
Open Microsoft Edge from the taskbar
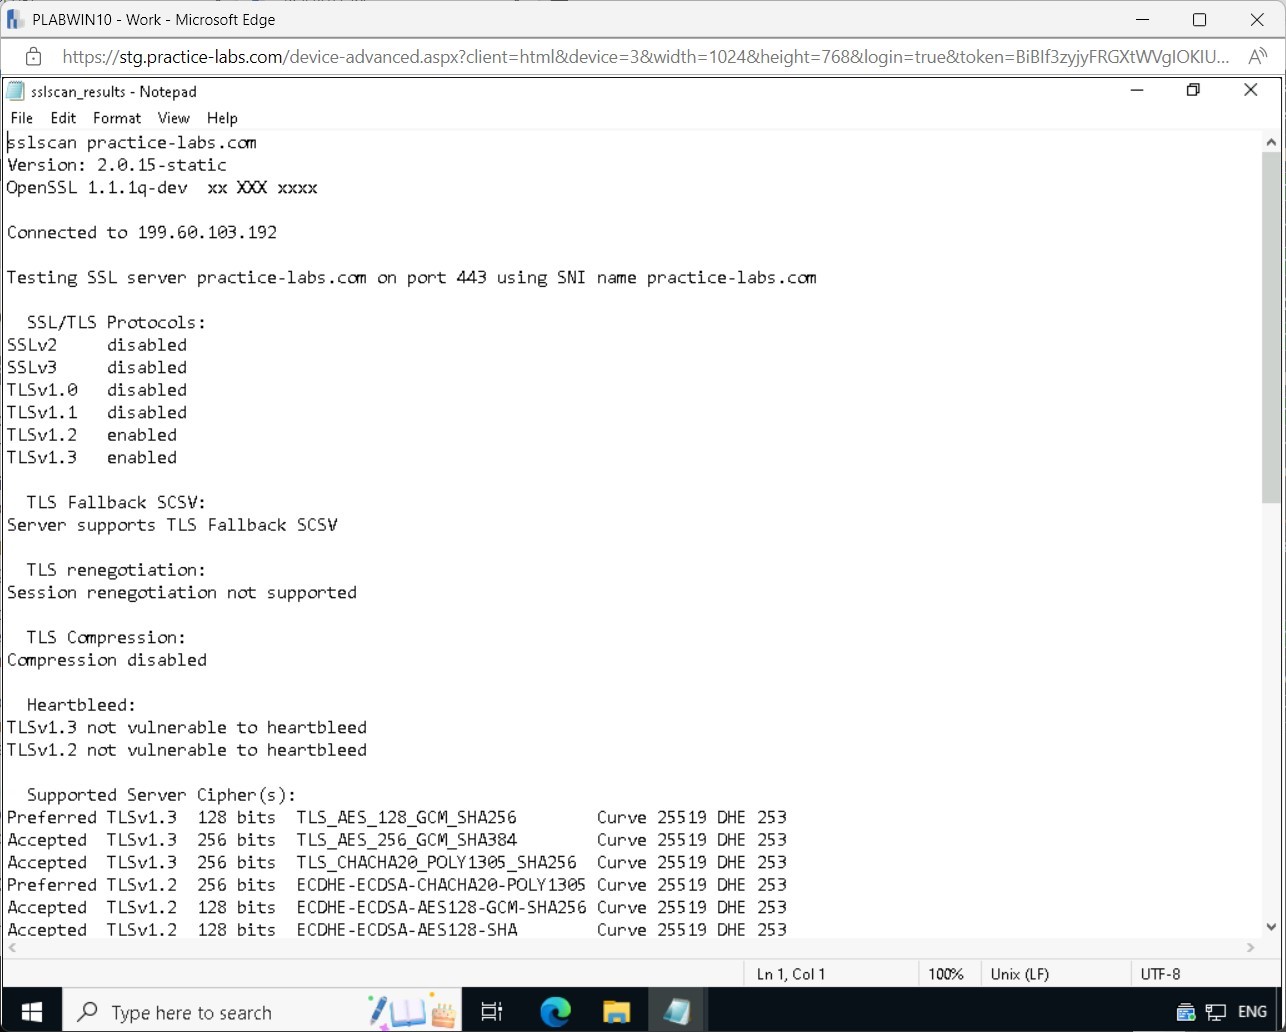pyautogui.click(x=555, y=1012)
